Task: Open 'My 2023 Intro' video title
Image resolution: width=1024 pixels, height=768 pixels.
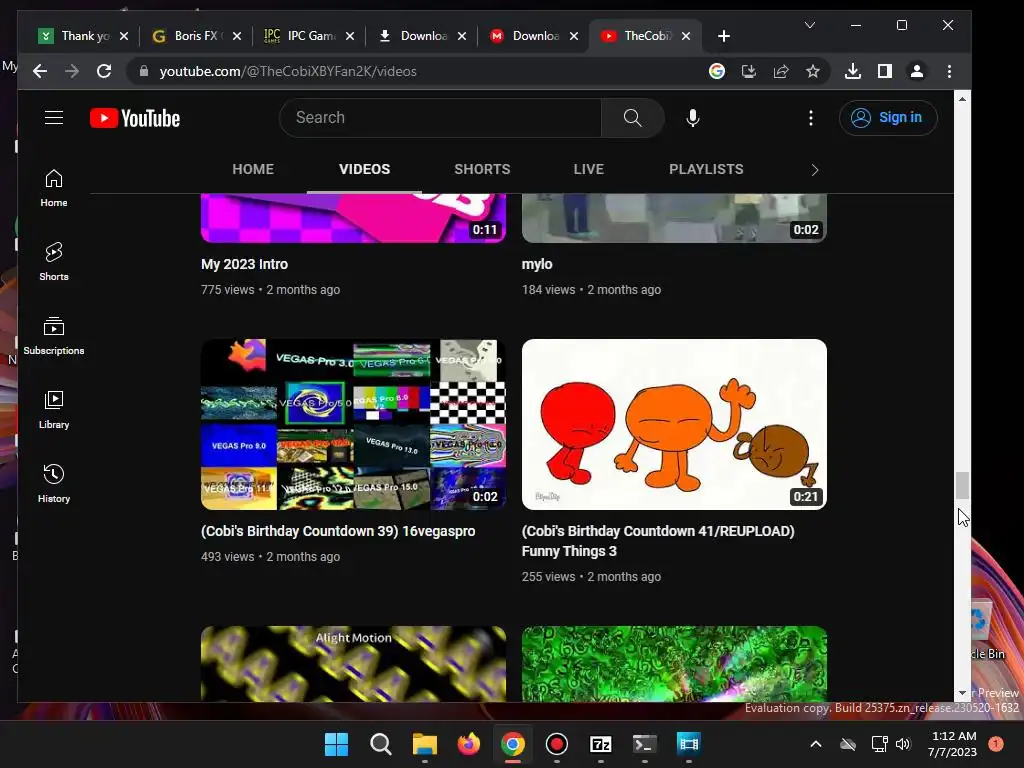Action: [244, 264]
